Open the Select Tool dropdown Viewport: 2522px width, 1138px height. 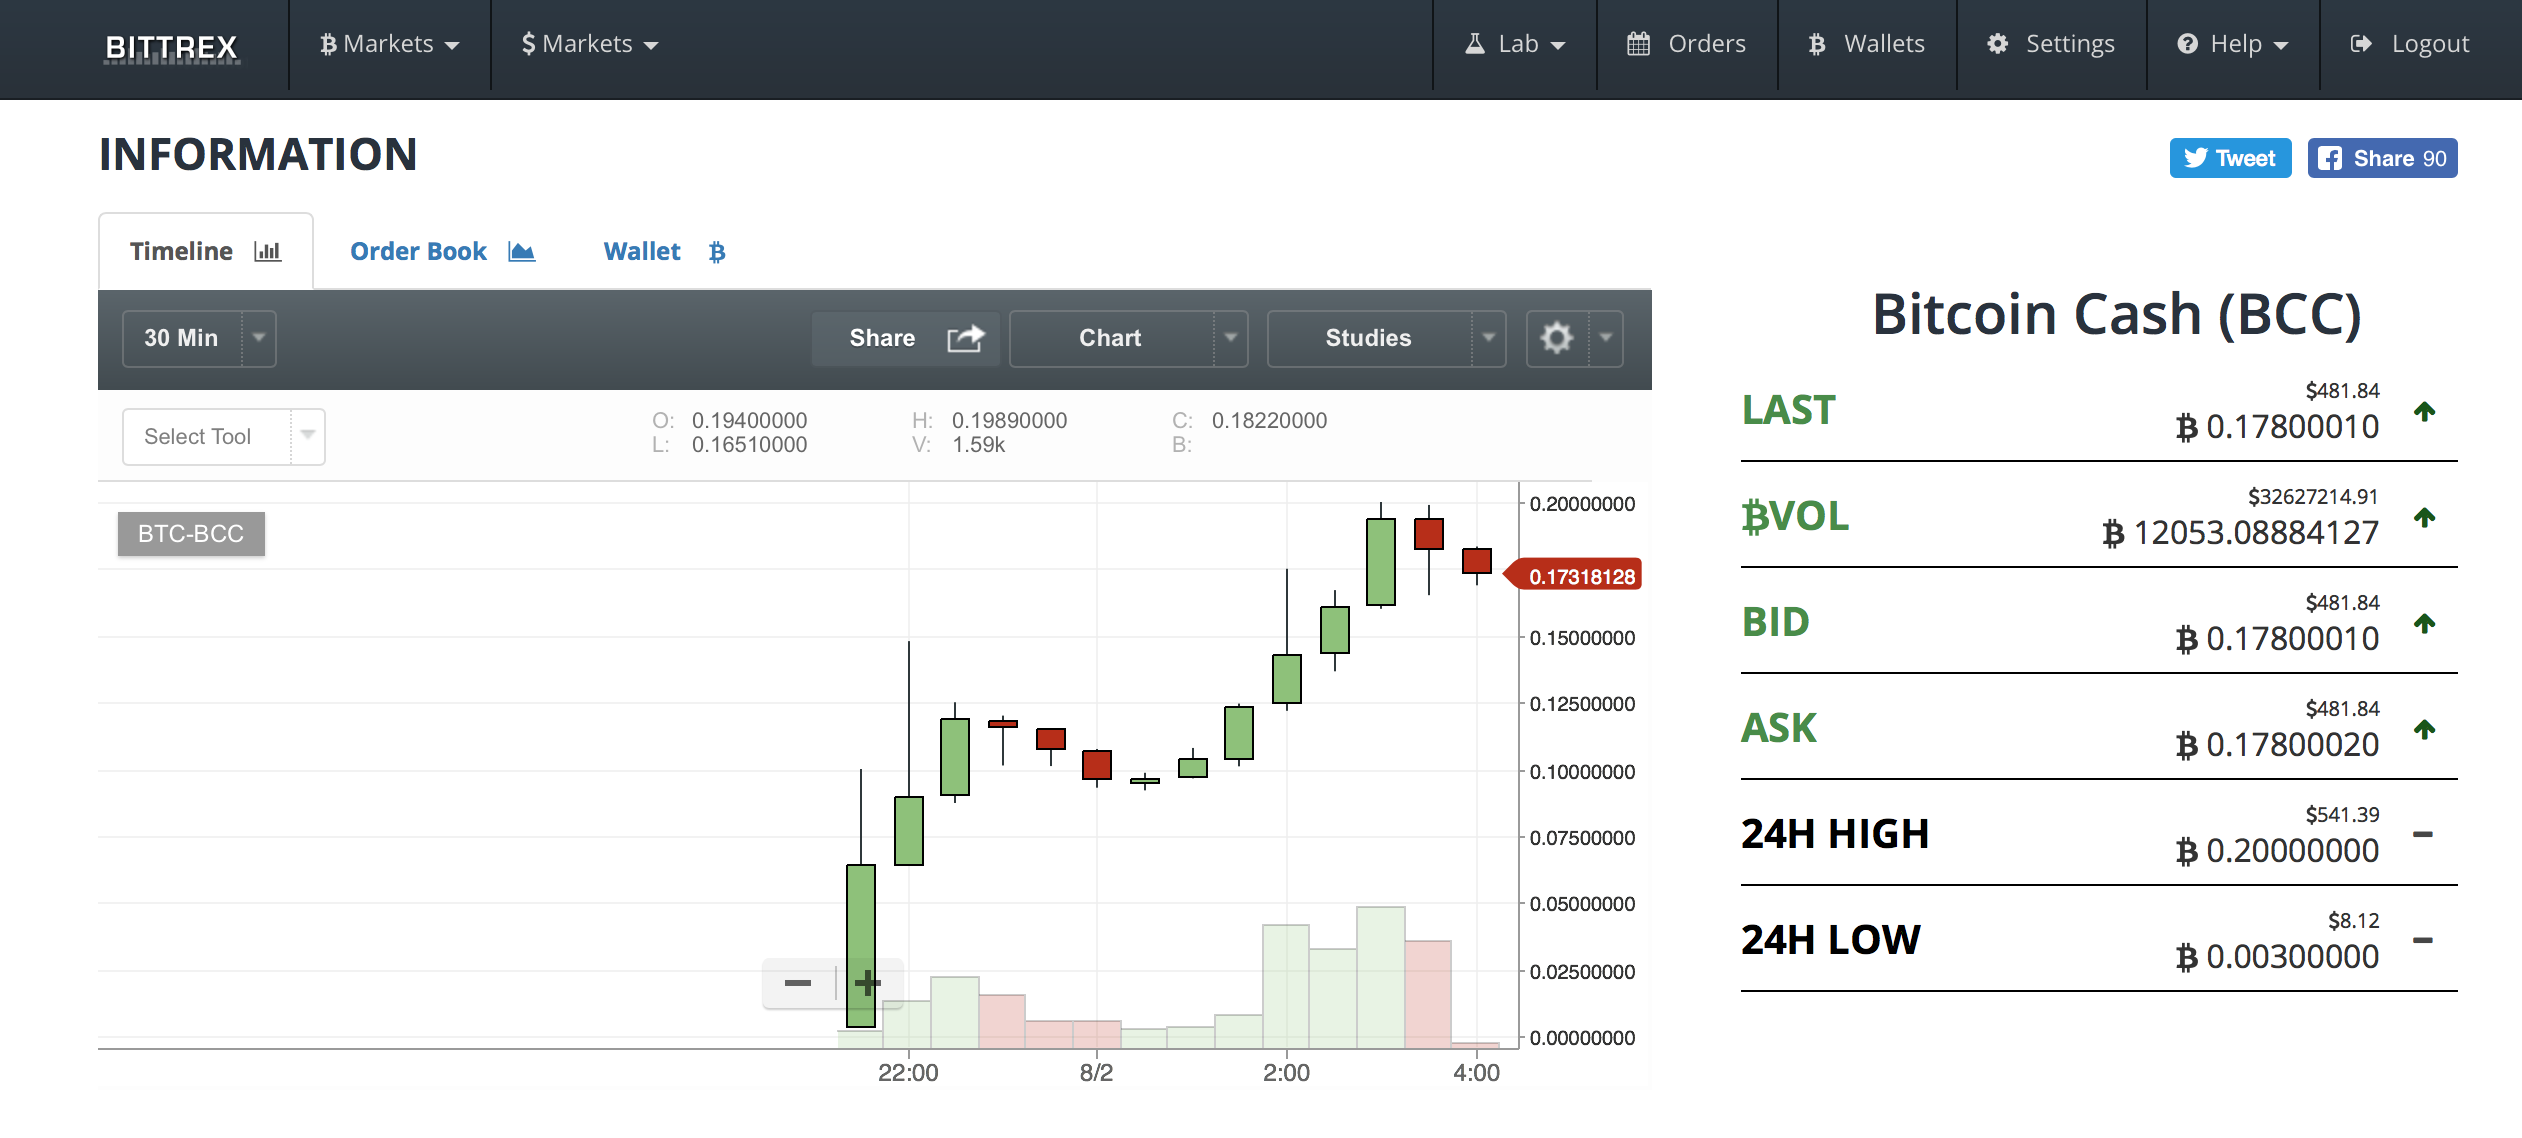pos(224,436)
